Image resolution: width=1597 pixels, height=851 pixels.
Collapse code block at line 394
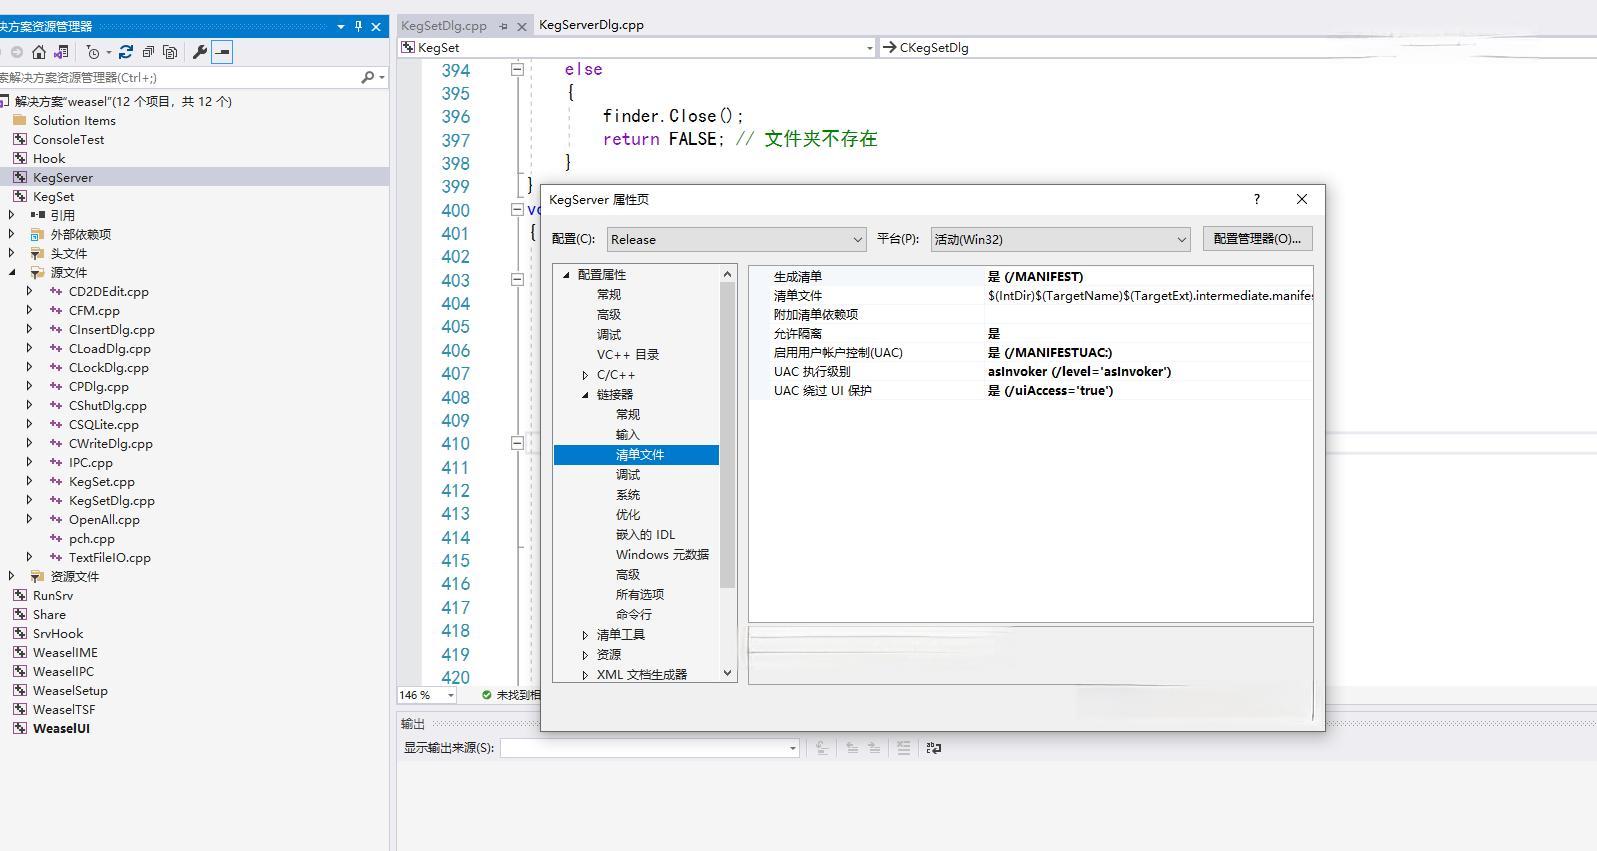click(x=517, y=69)
